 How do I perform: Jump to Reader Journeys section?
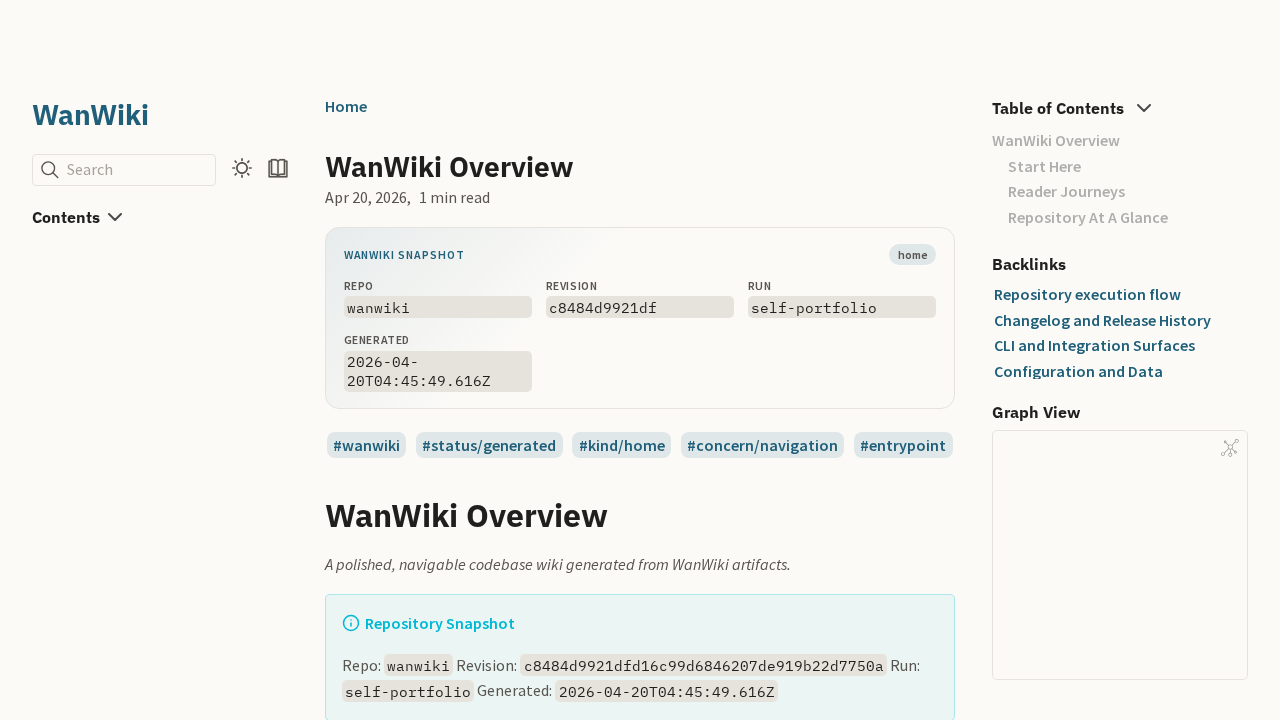1066,192
